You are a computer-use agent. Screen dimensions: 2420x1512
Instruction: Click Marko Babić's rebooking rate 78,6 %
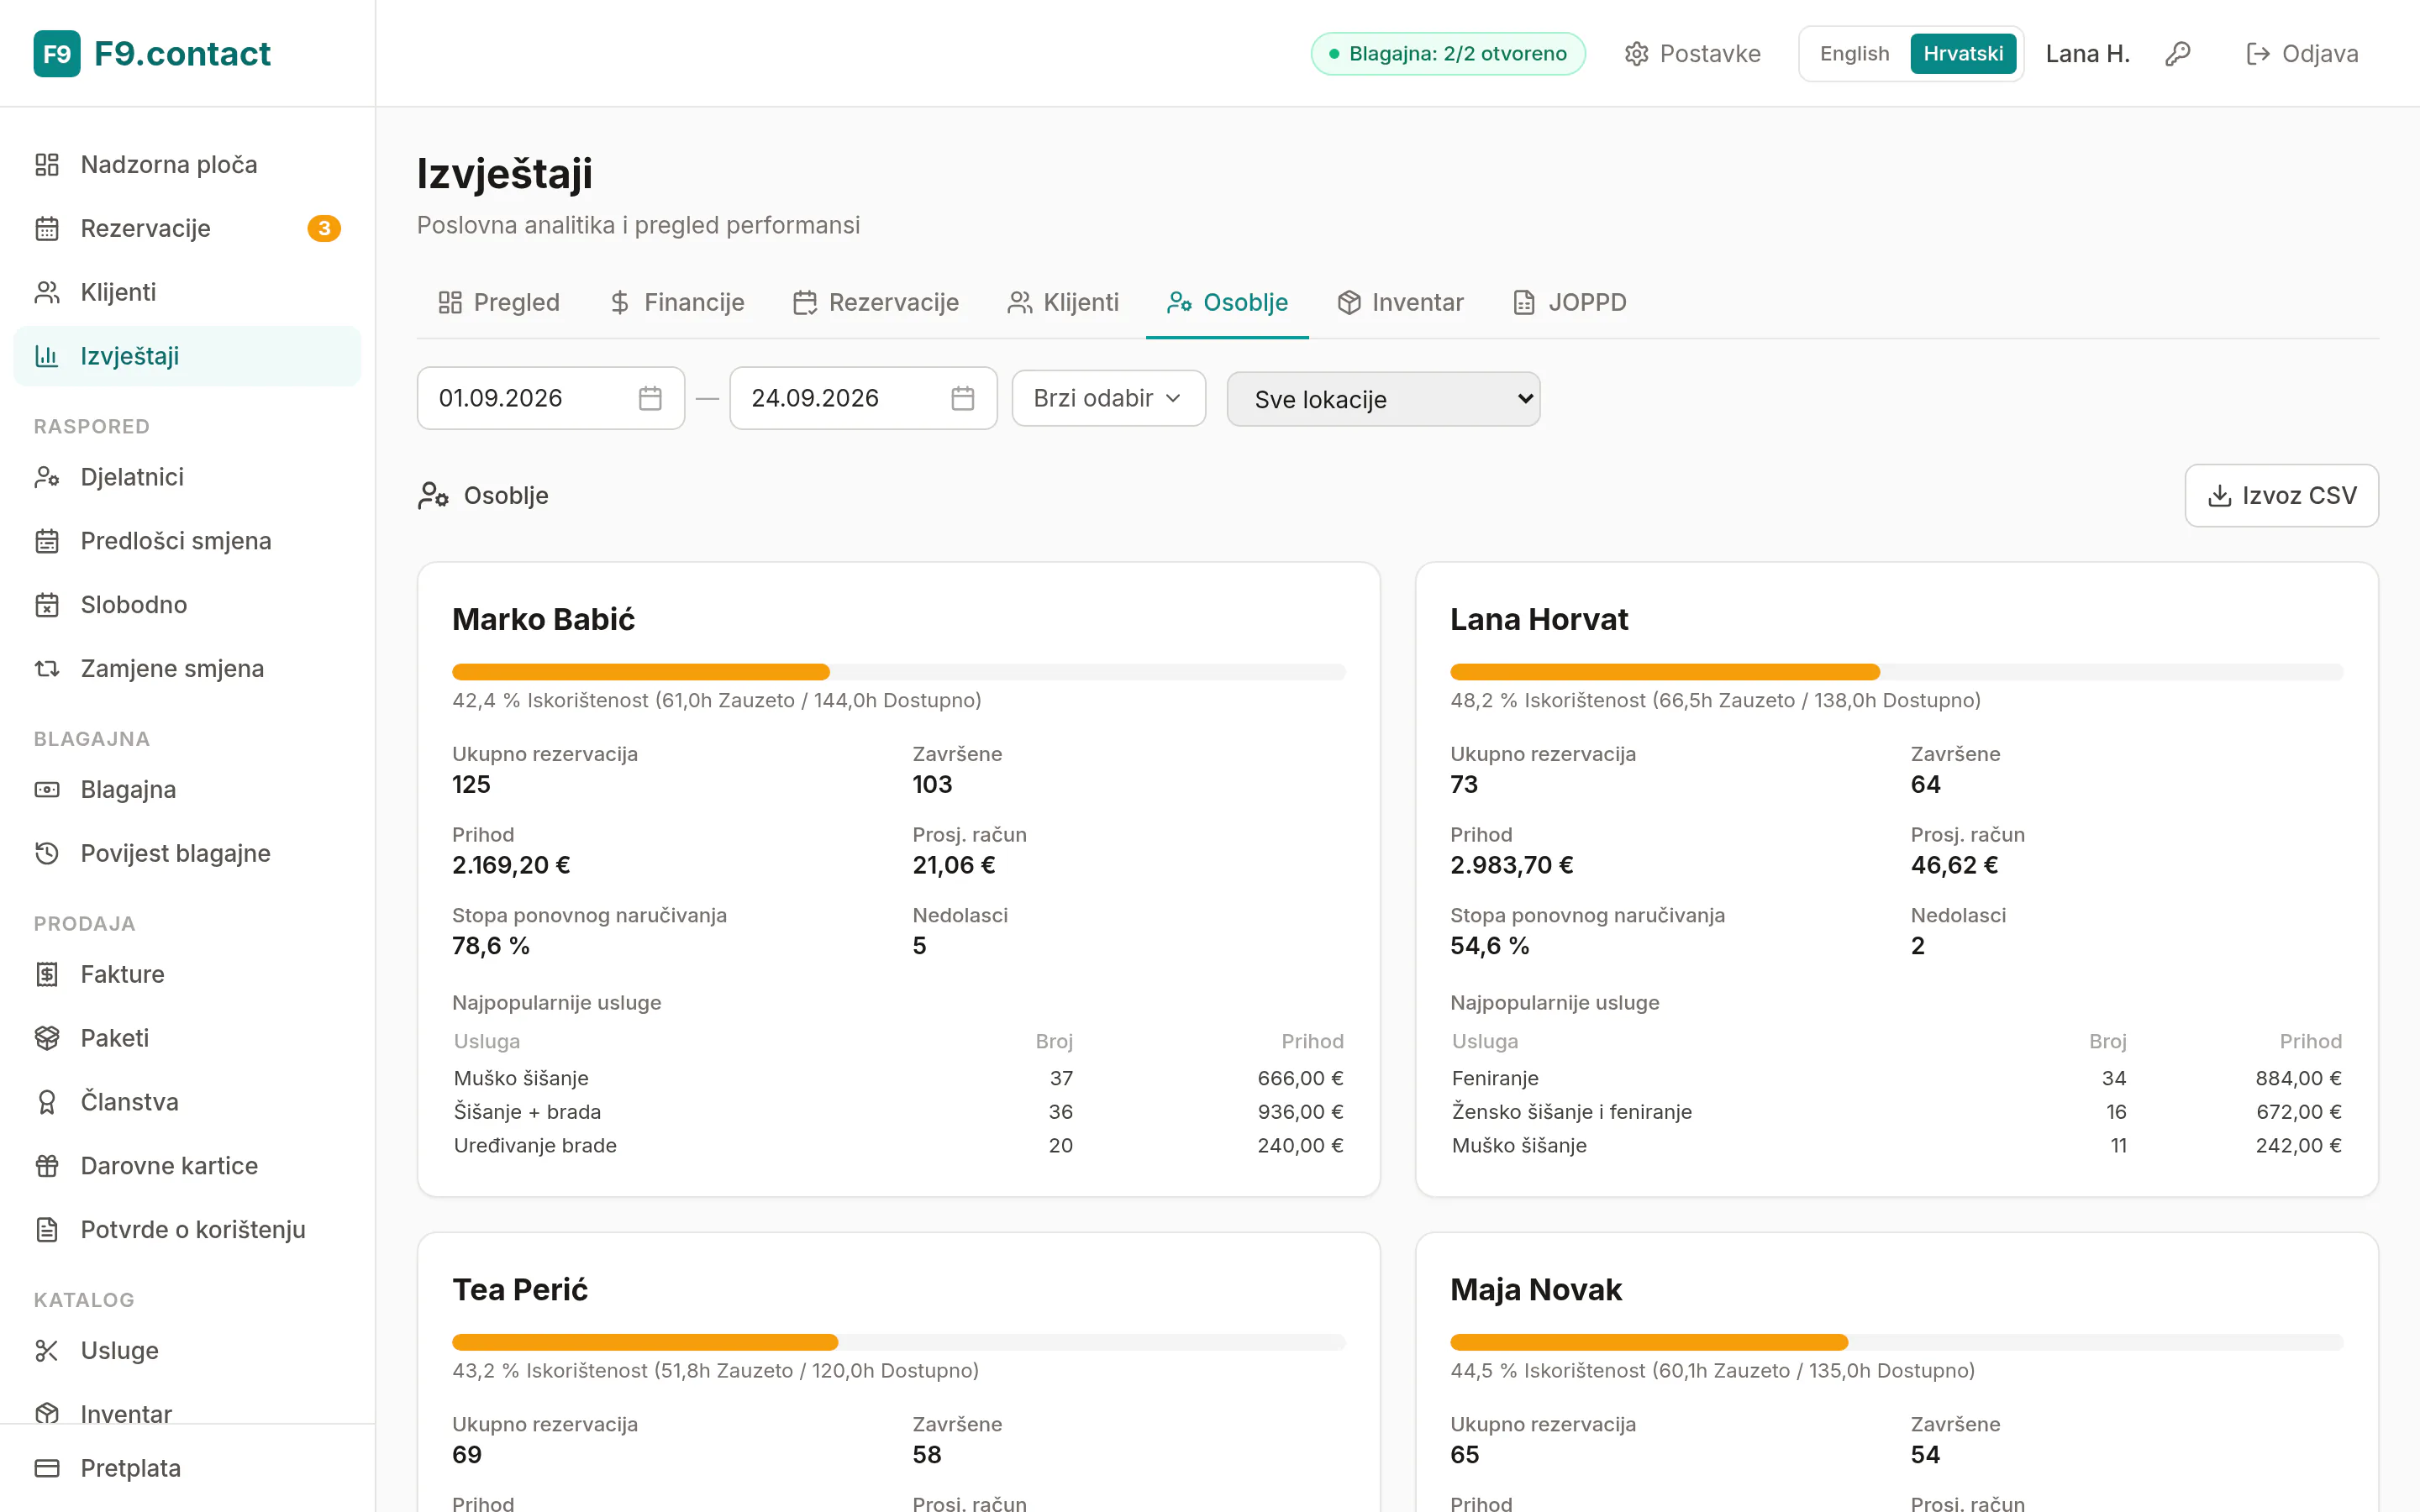(490, 946)
